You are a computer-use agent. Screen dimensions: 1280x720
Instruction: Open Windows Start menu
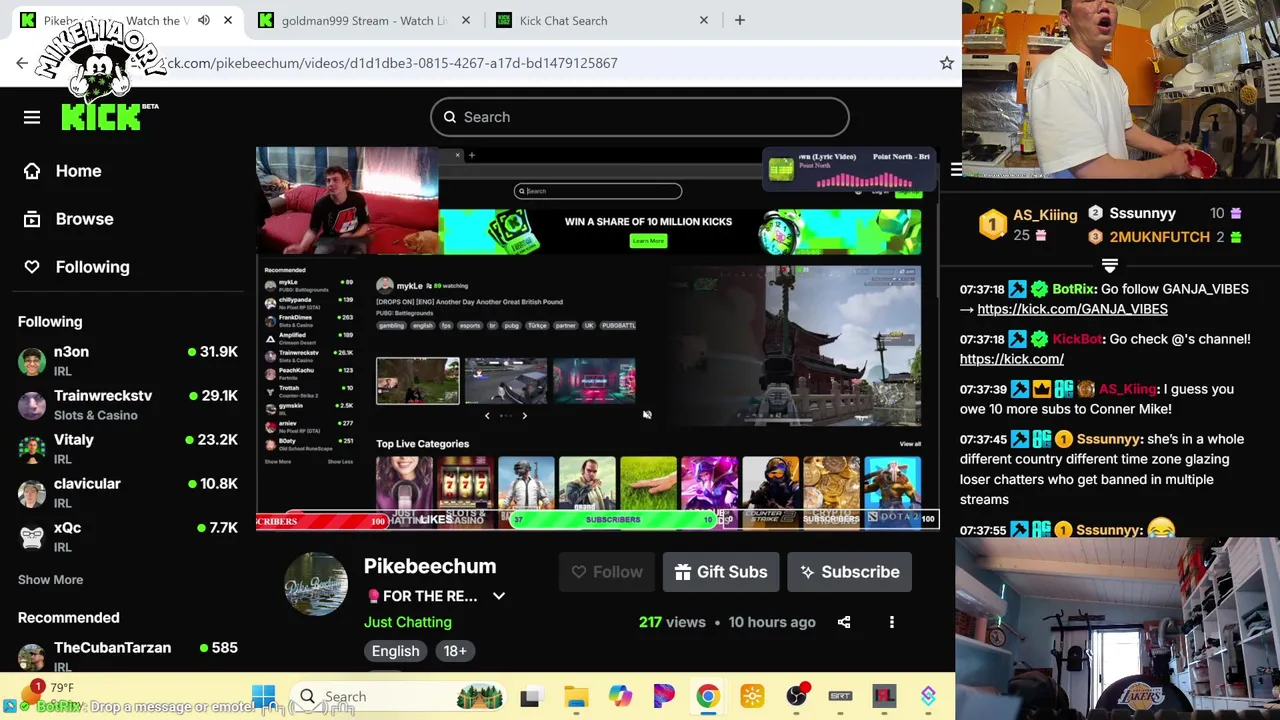coord(263,696)
